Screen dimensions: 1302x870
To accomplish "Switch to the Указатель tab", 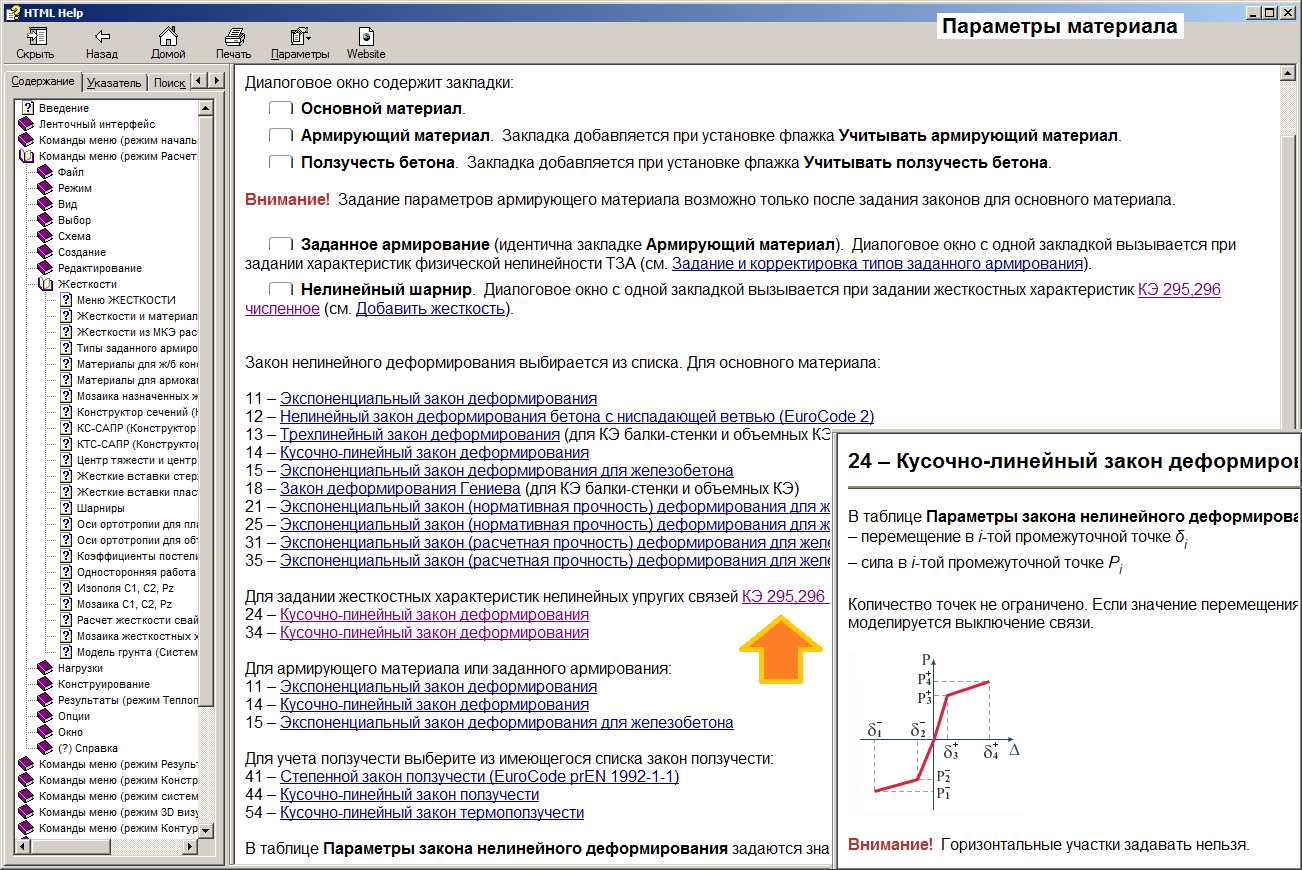I will [113, 83].
